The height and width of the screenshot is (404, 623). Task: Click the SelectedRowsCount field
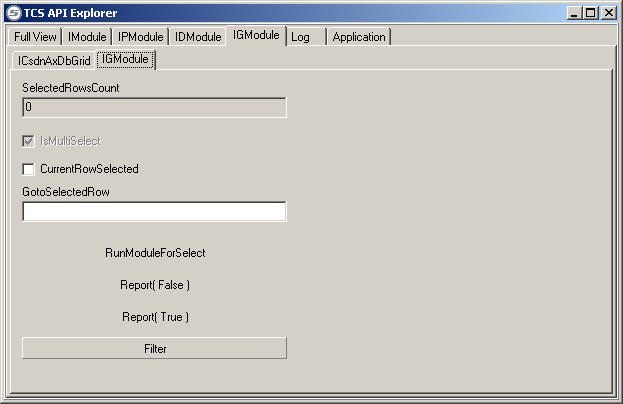154,107
